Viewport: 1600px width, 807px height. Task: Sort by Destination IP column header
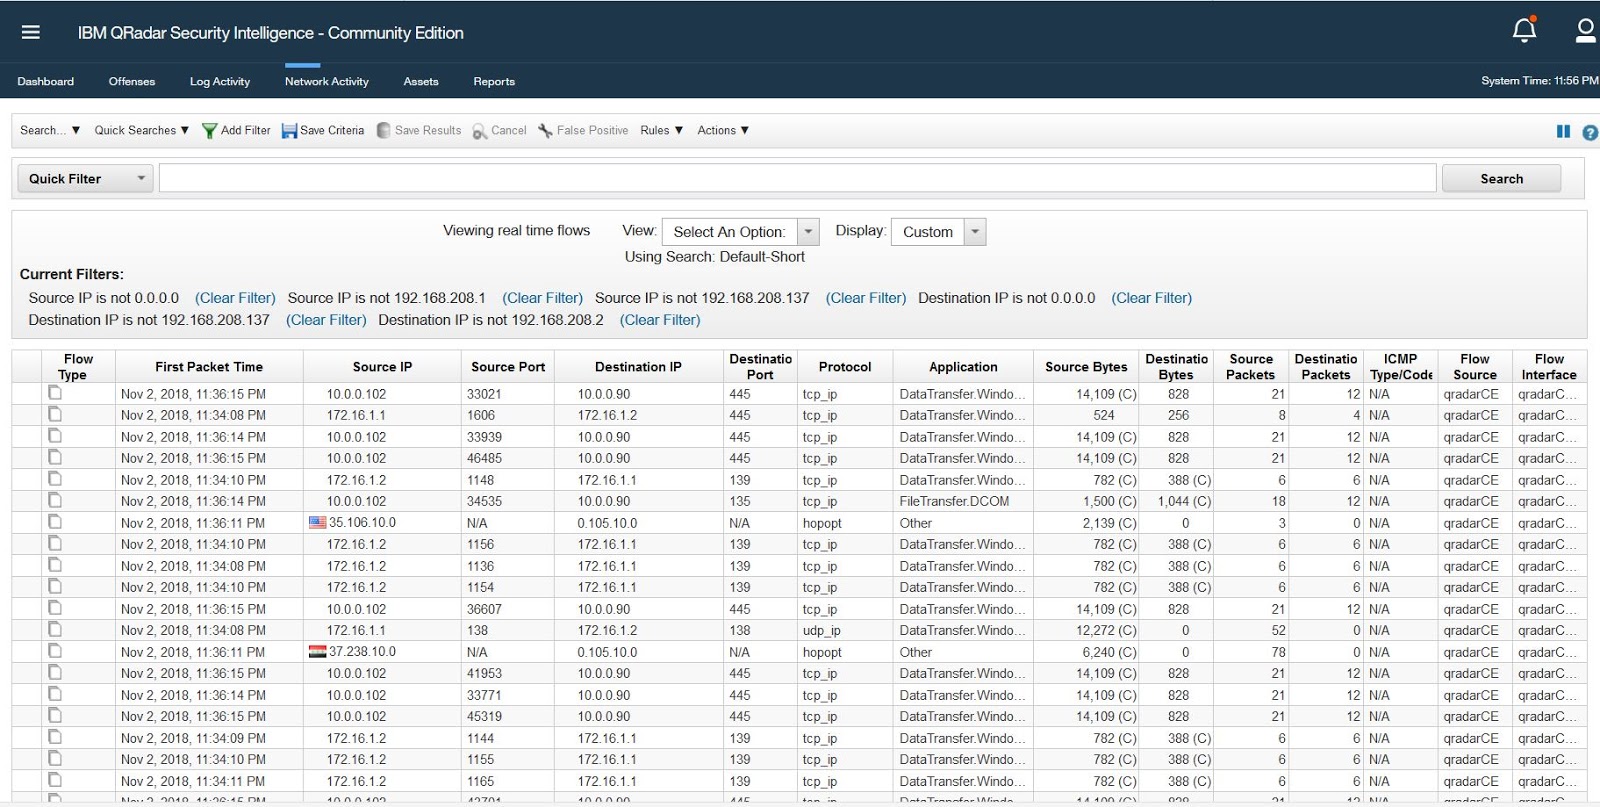(x=638, y=367)
